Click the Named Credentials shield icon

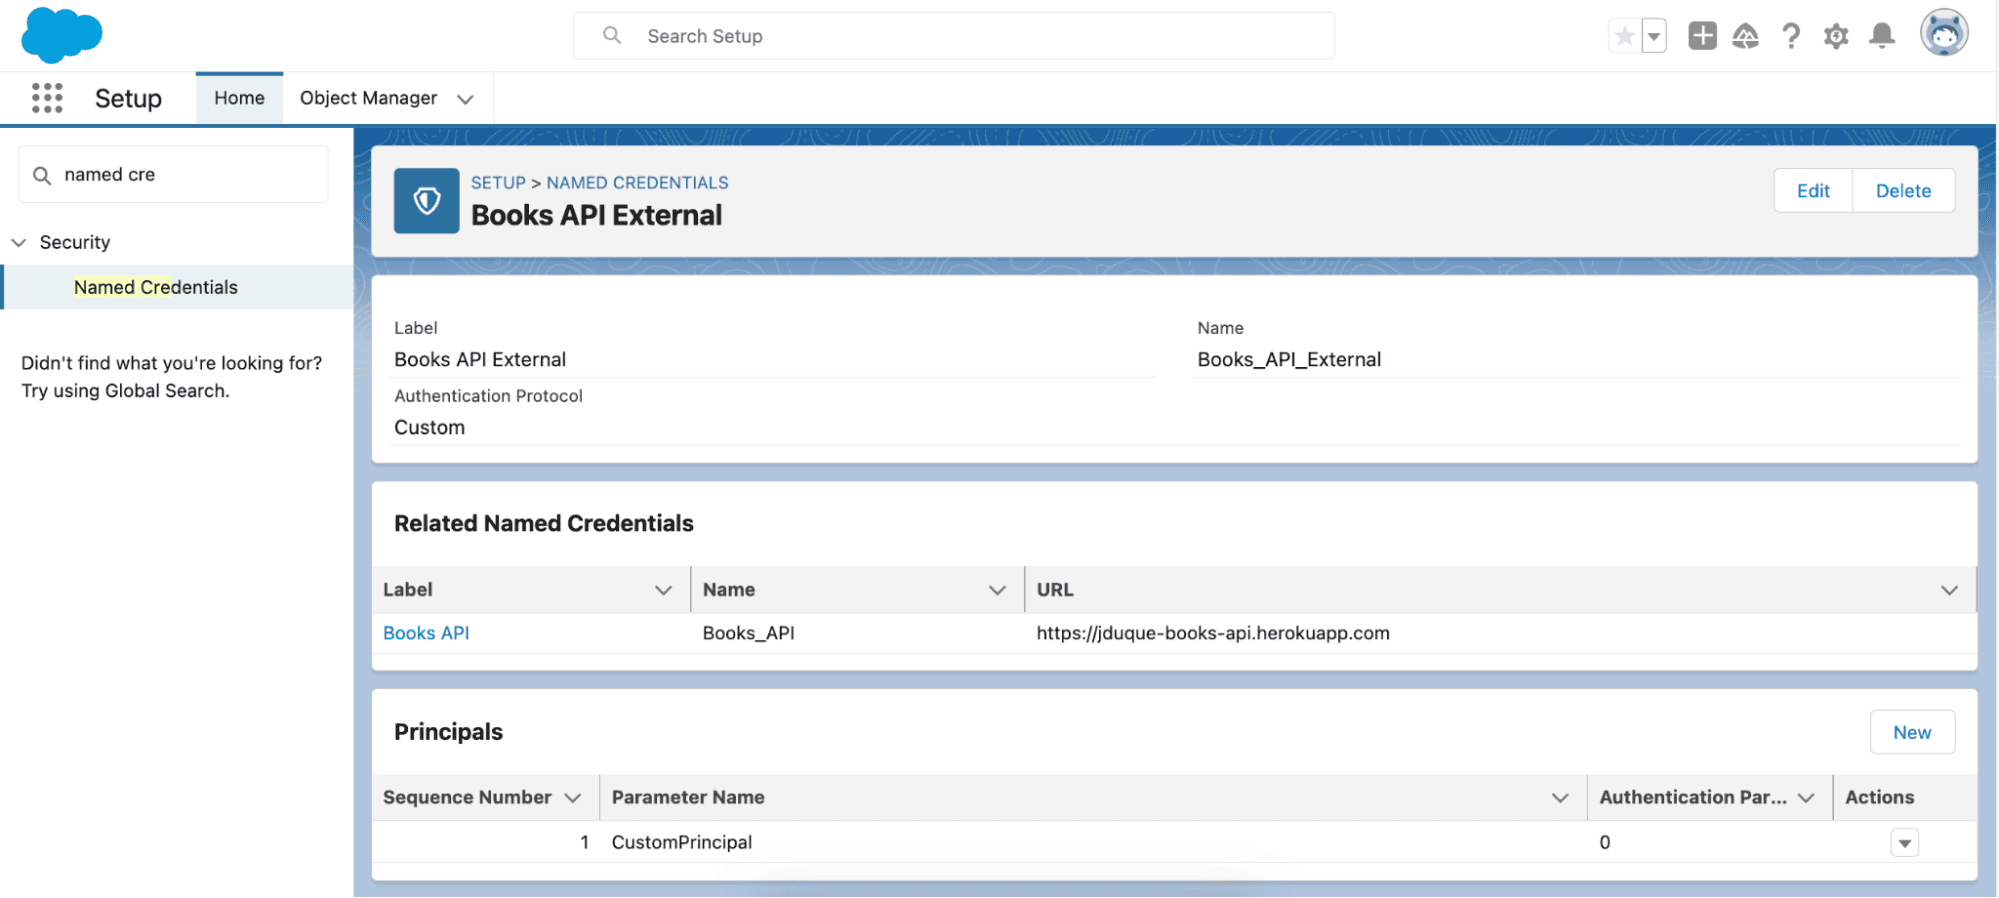(427, 201)
